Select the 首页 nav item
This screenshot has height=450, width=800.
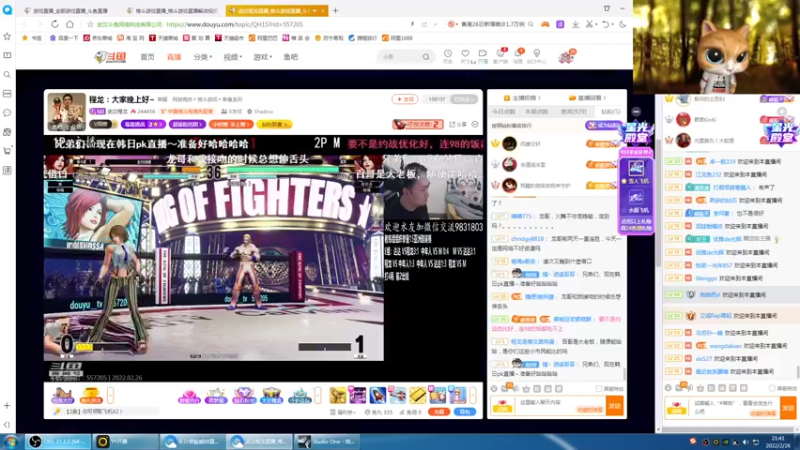click(x=147, y=57)
